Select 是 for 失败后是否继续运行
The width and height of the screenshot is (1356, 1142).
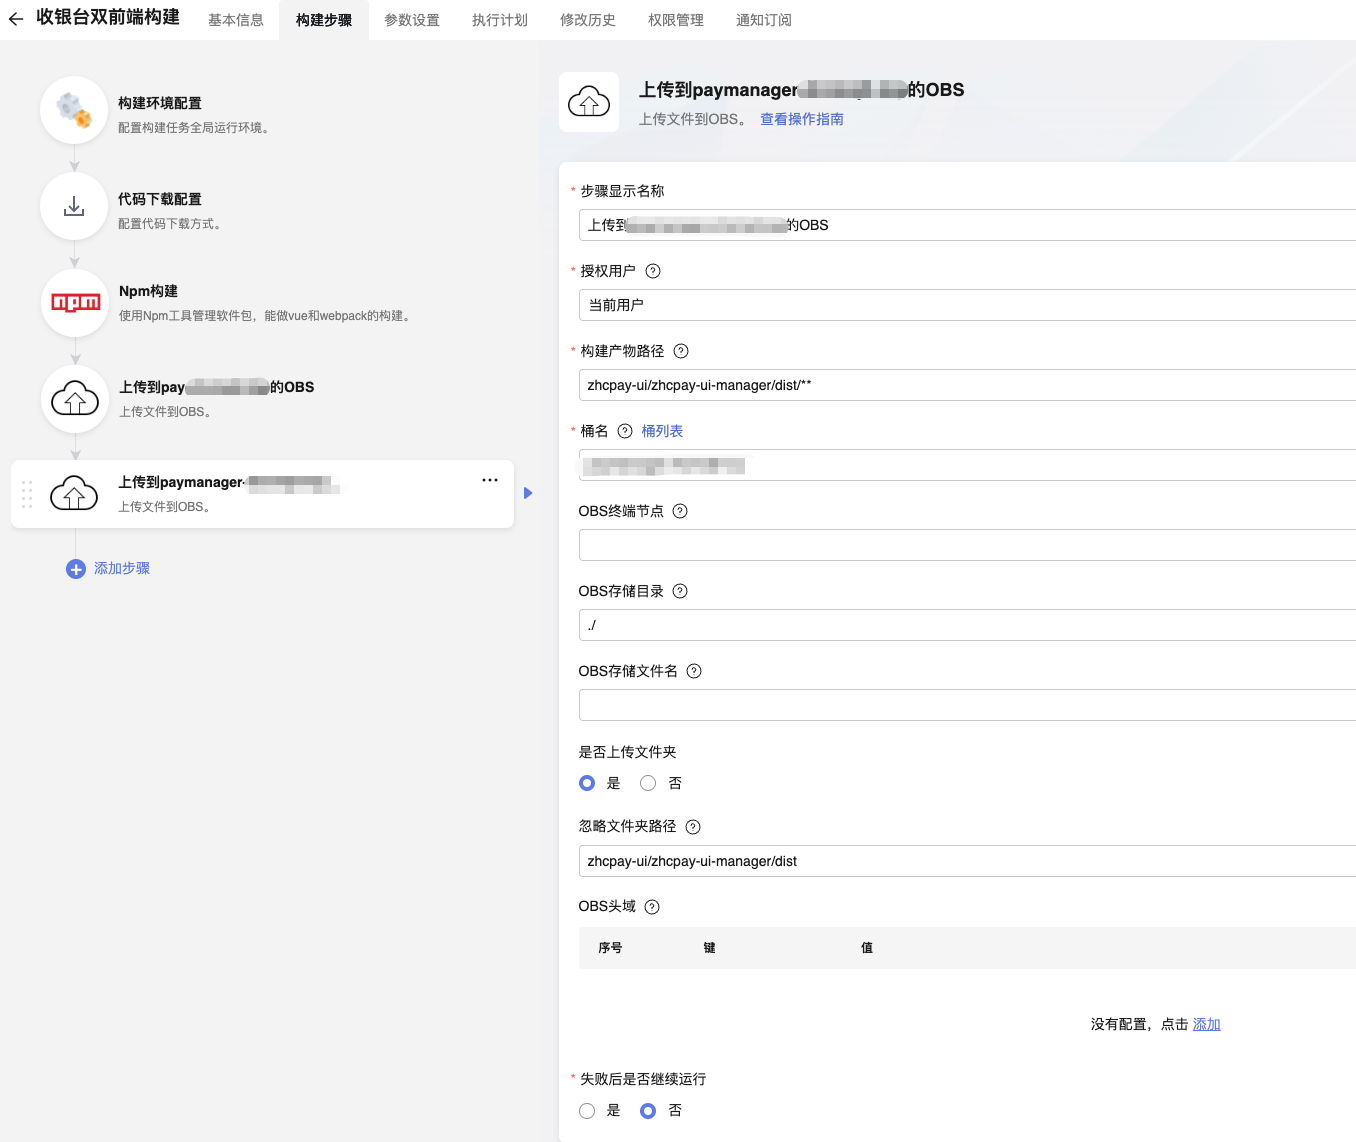pos(587,1111)
